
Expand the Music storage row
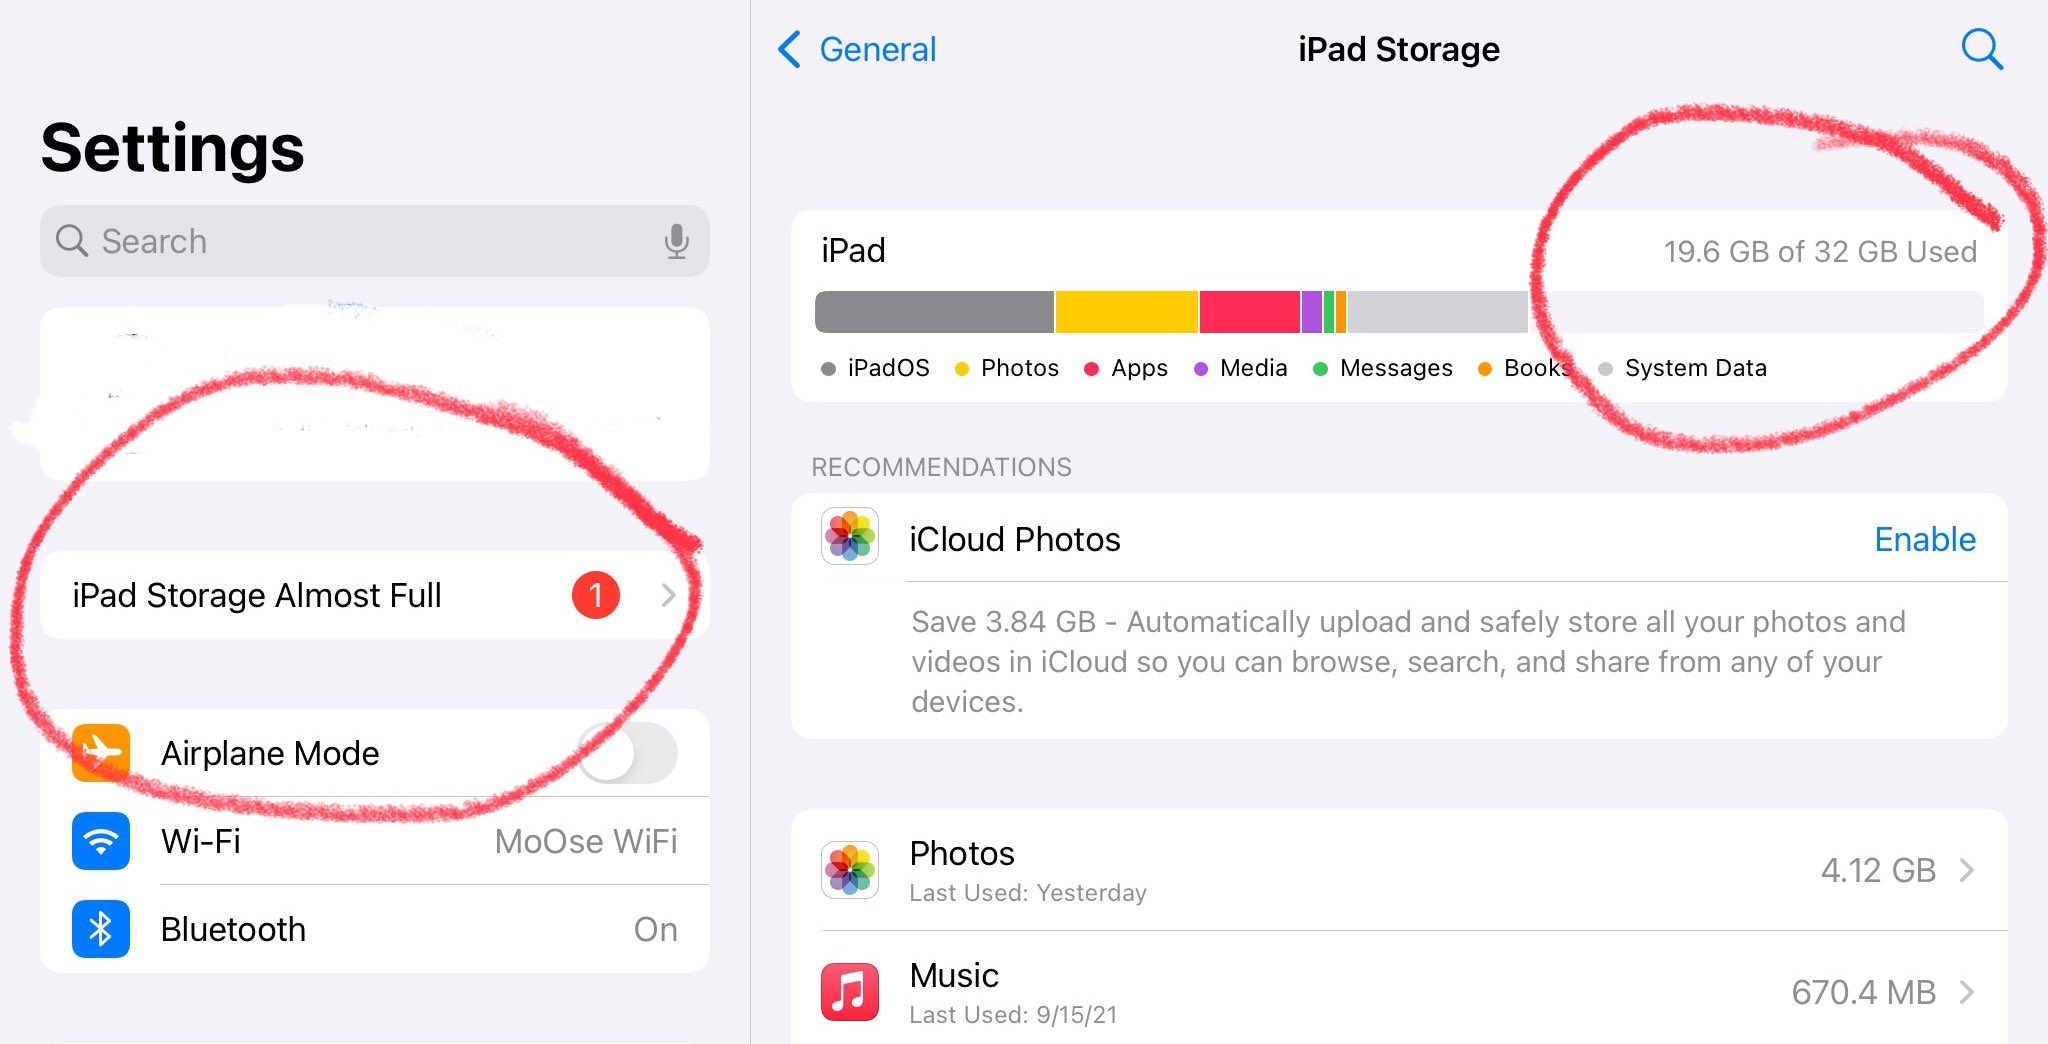point(1967,991)
